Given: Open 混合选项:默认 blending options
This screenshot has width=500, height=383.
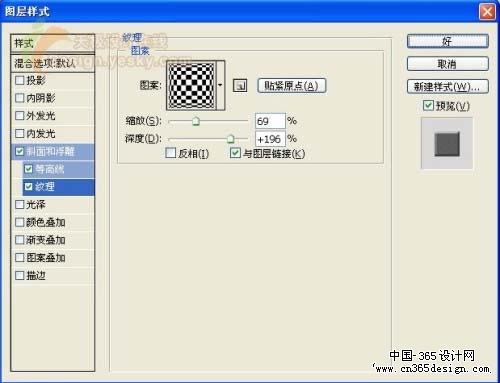Looking at the screenshot, I should pos(53,63).
